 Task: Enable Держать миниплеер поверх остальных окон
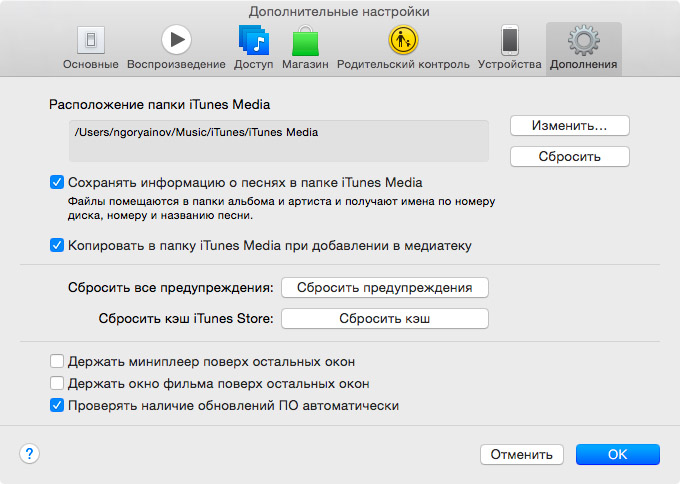(x=56, y=362)
